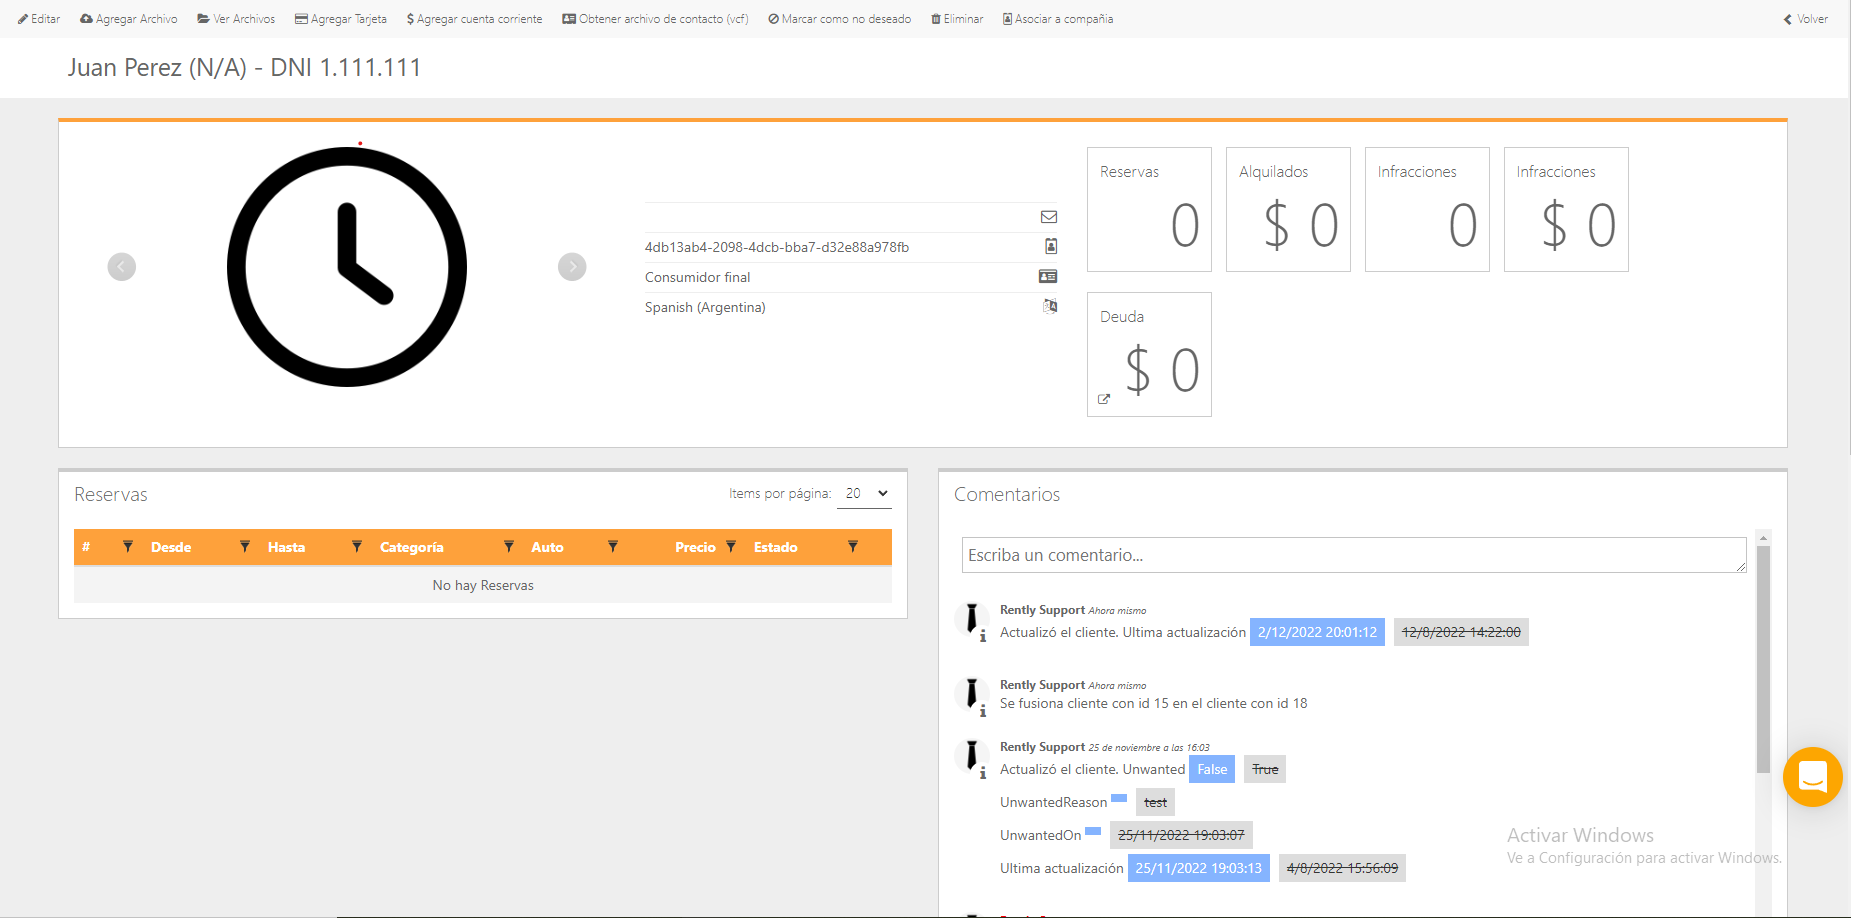Click Asociar a compañia option
The height and width of the screenshot is (918, 1851).
(x=1057, y=19)
